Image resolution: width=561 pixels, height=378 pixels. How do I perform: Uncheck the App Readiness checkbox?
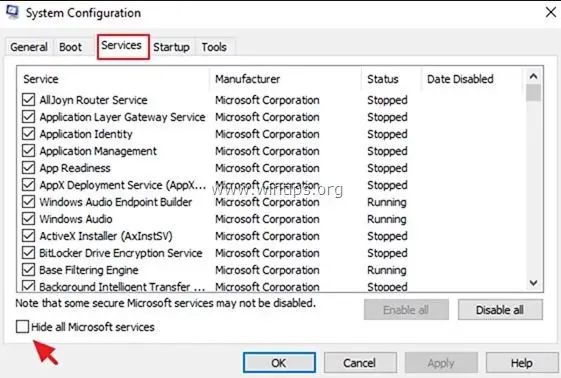click(28, 168)
